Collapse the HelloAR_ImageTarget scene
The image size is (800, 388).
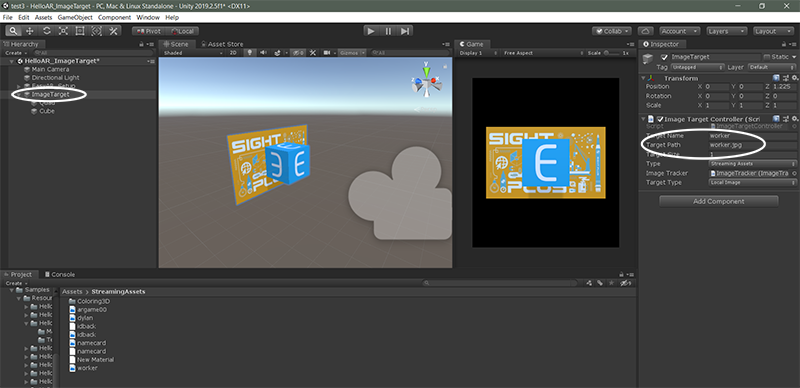coord(13,61)
